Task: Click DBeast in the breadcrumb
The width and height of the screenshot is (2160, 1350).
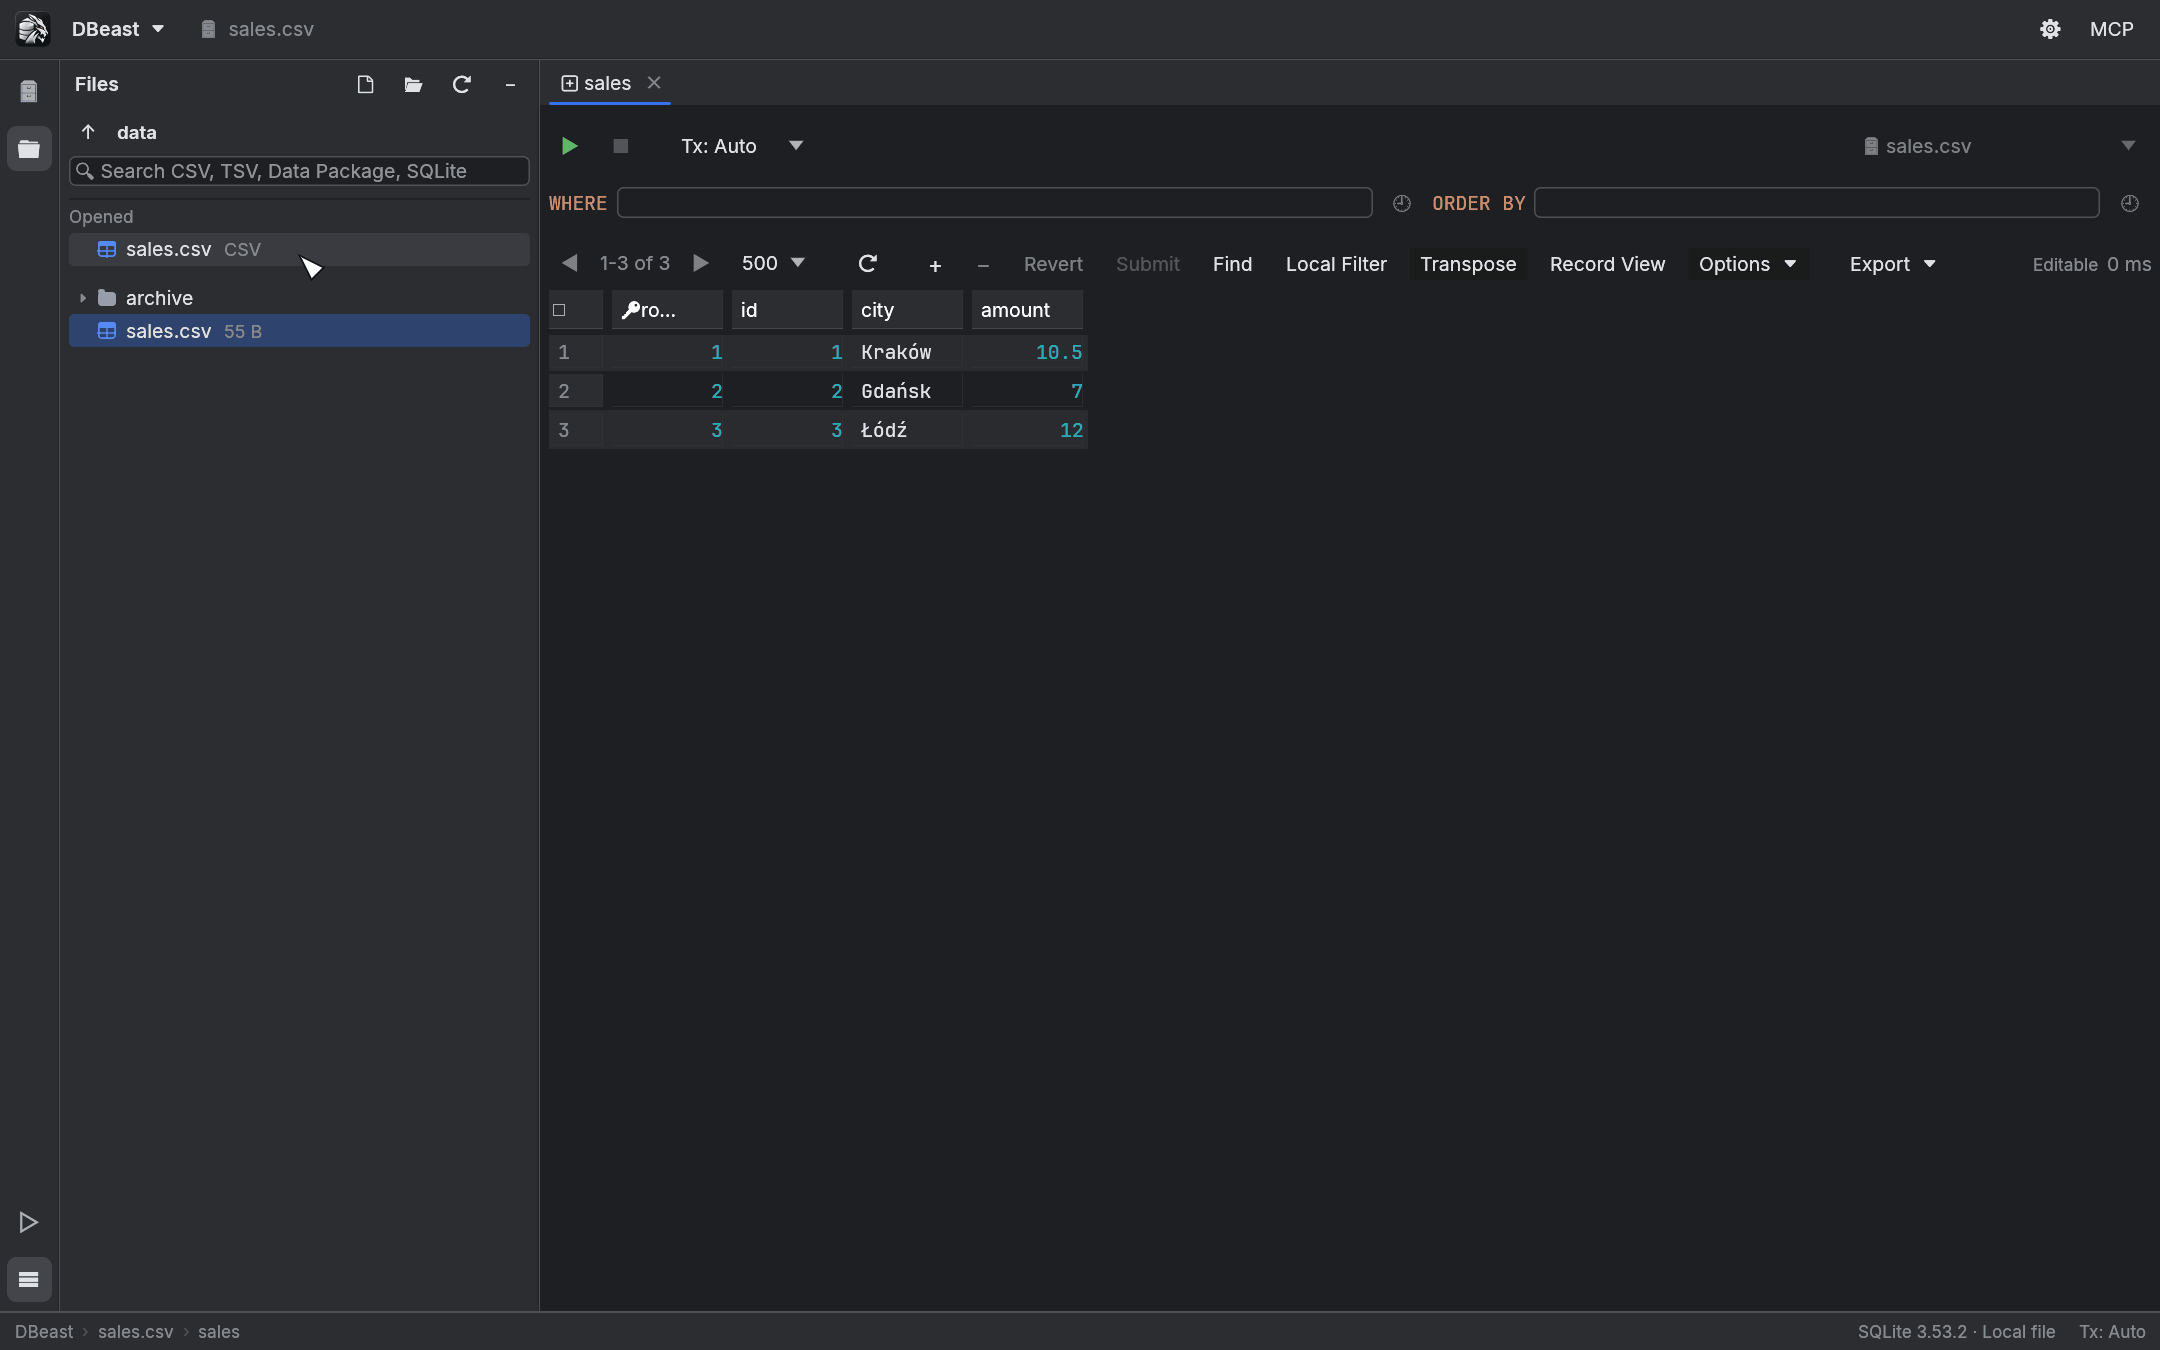Action: tap(44, 1332)
